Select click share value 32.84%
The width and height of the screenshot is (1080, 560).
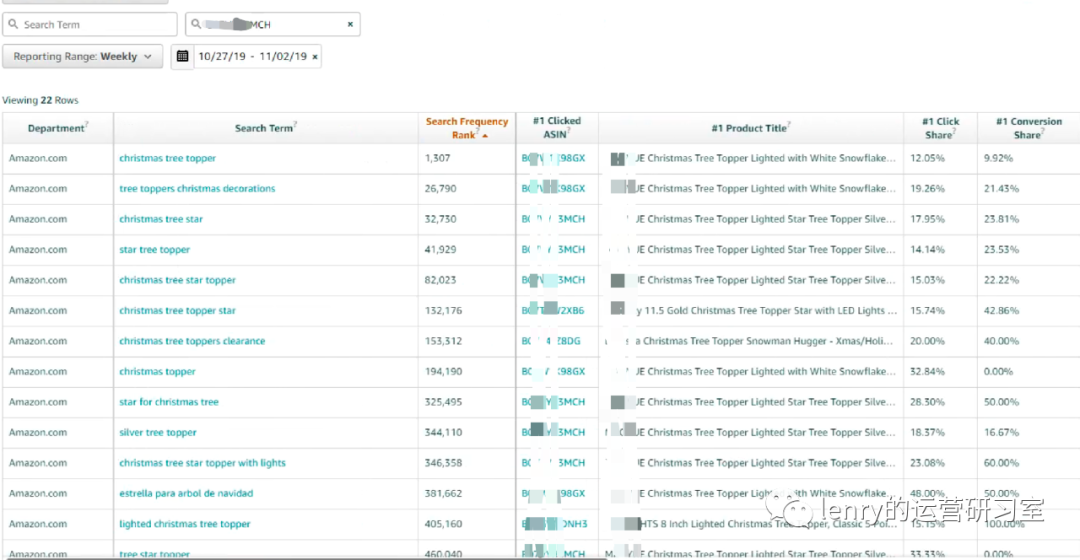(x=927, y=371)
